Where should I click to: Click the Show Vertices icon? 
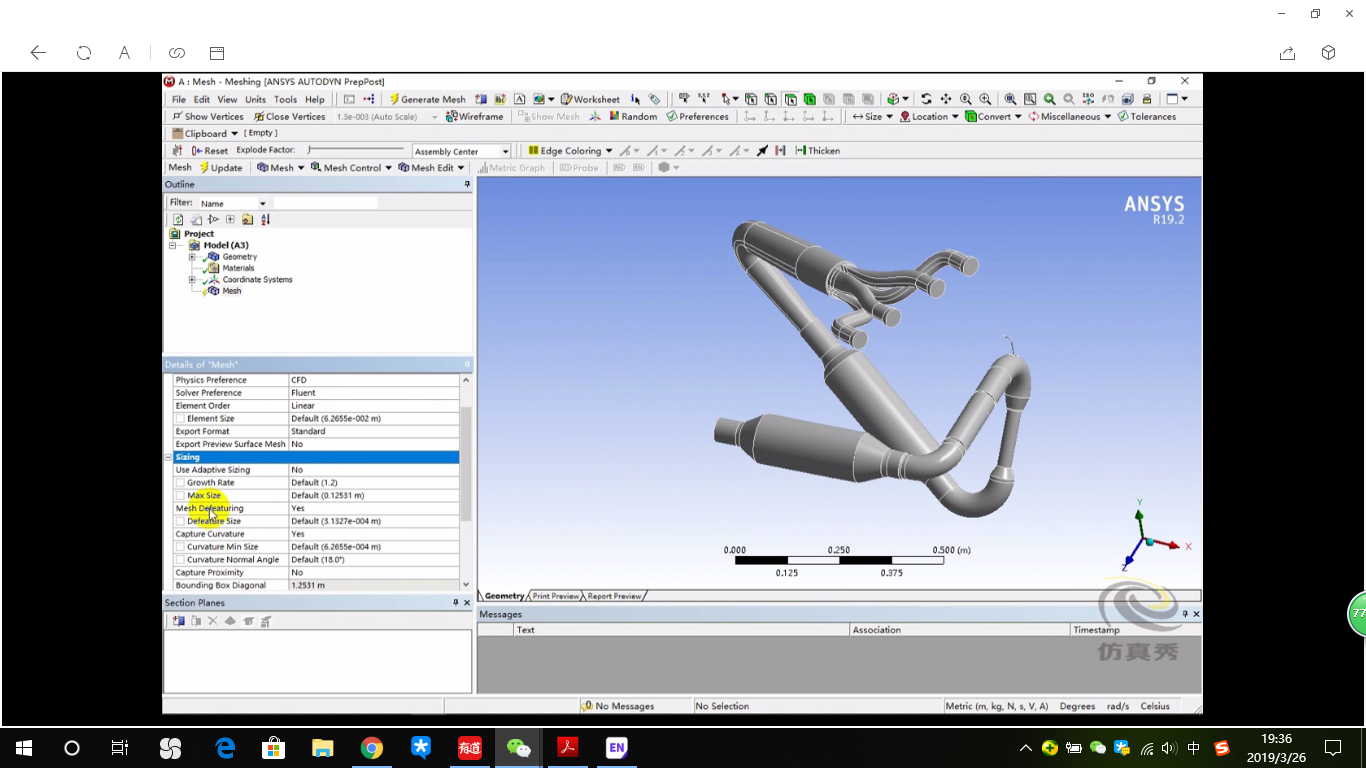pyautogui.click(x=208, y=117)
